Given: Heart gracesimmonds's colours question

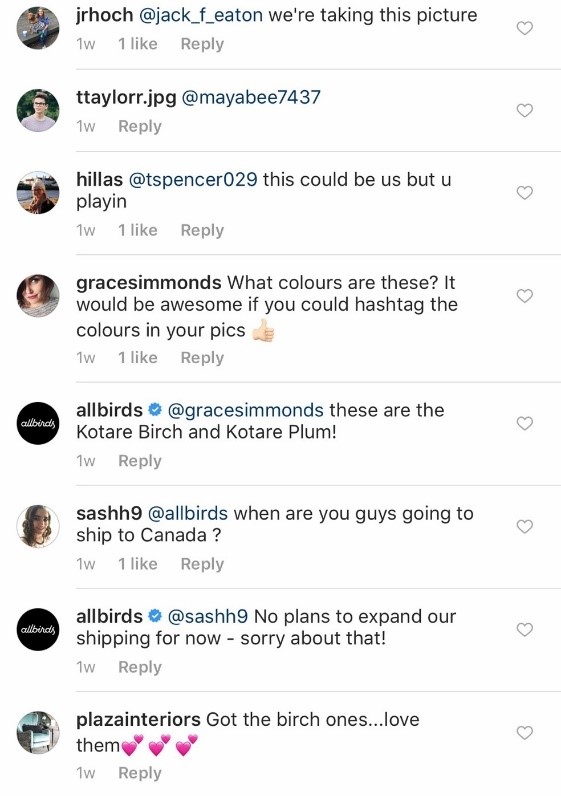Looking at the screenshot, I should click(x=524, y=295).
